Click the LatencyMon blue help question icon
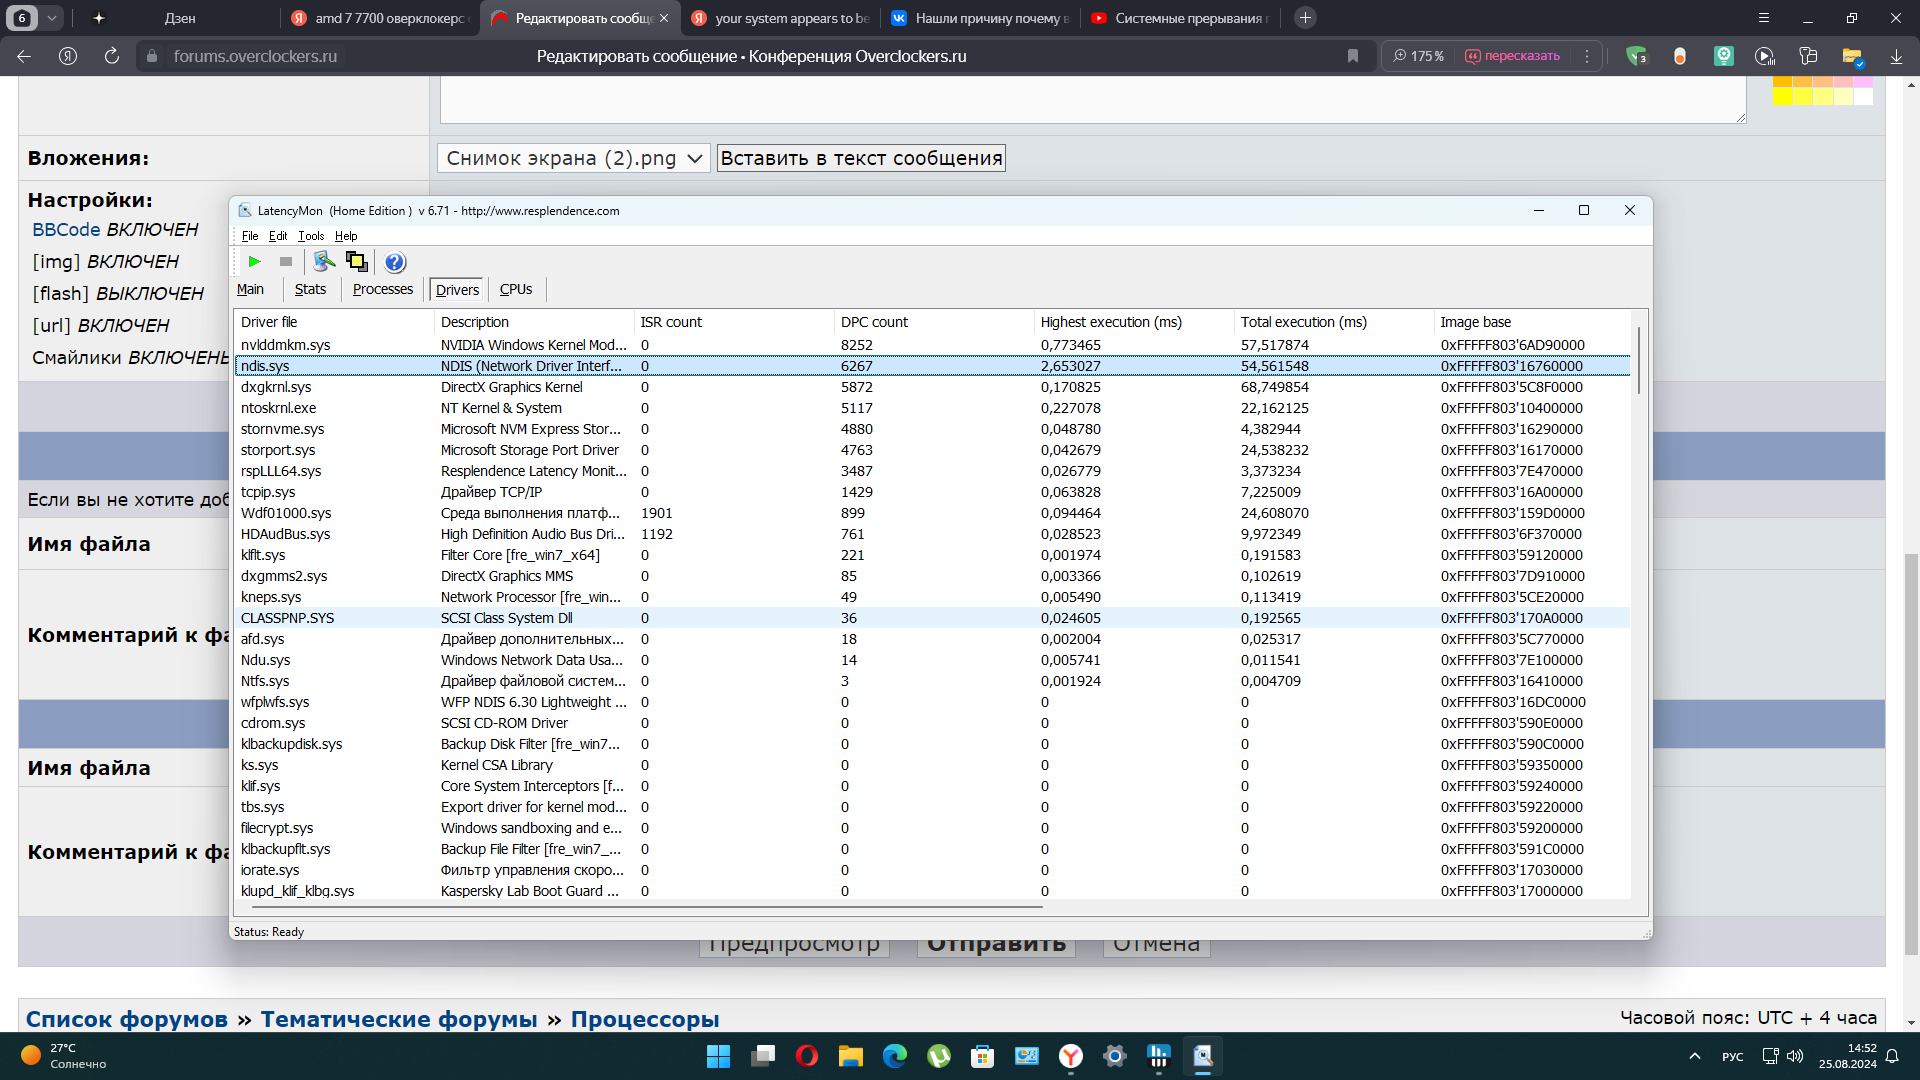Viewport: 1920px width, 1080px height. tap(395, 262)
